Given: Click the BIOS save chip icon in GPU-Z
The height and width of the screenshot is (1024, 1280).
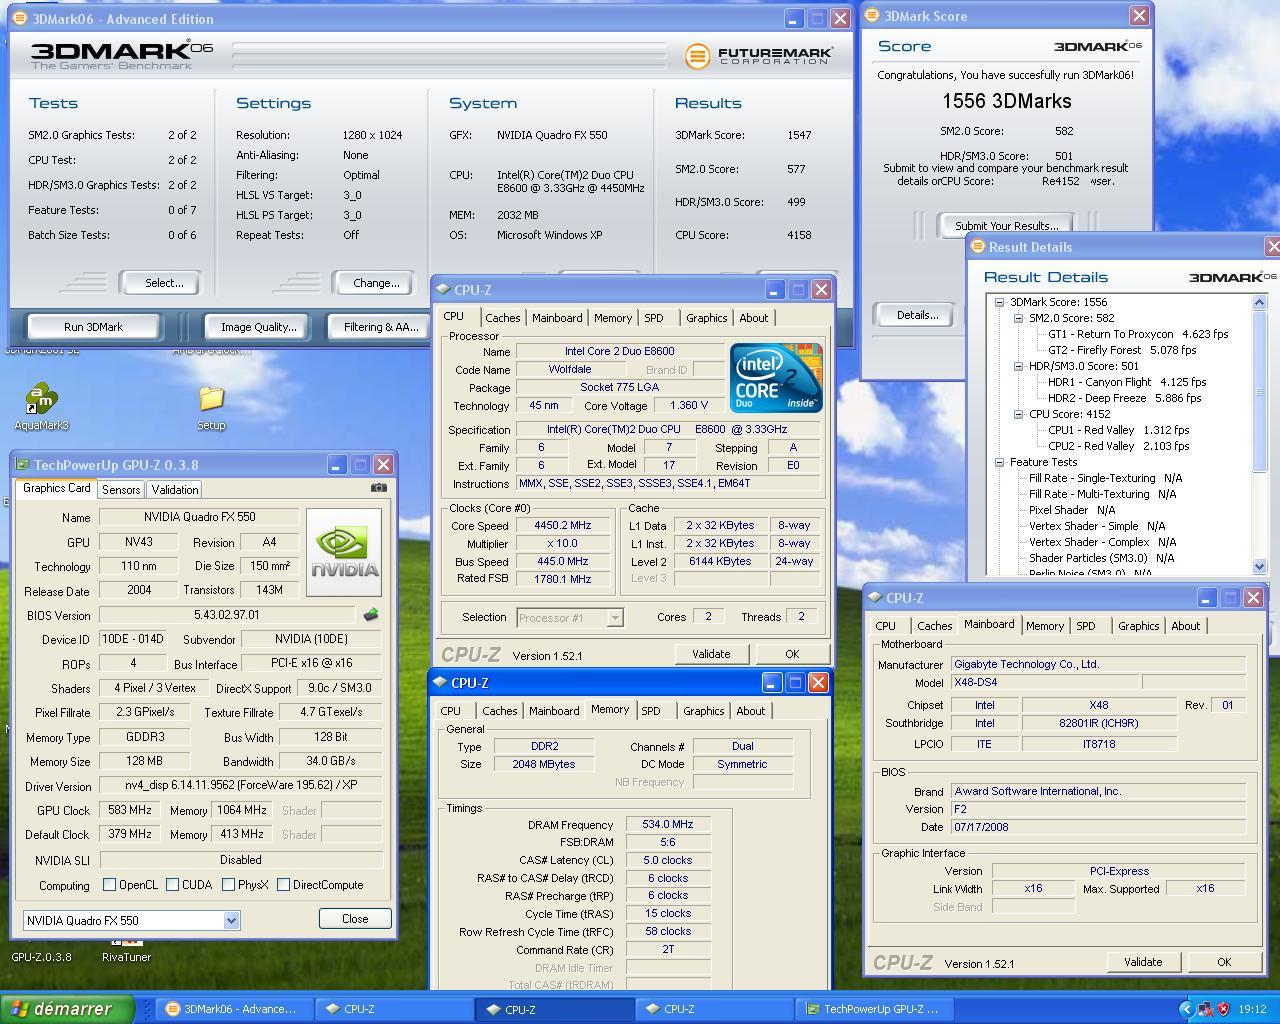Looking at the screenshot, I should point(370,615).
